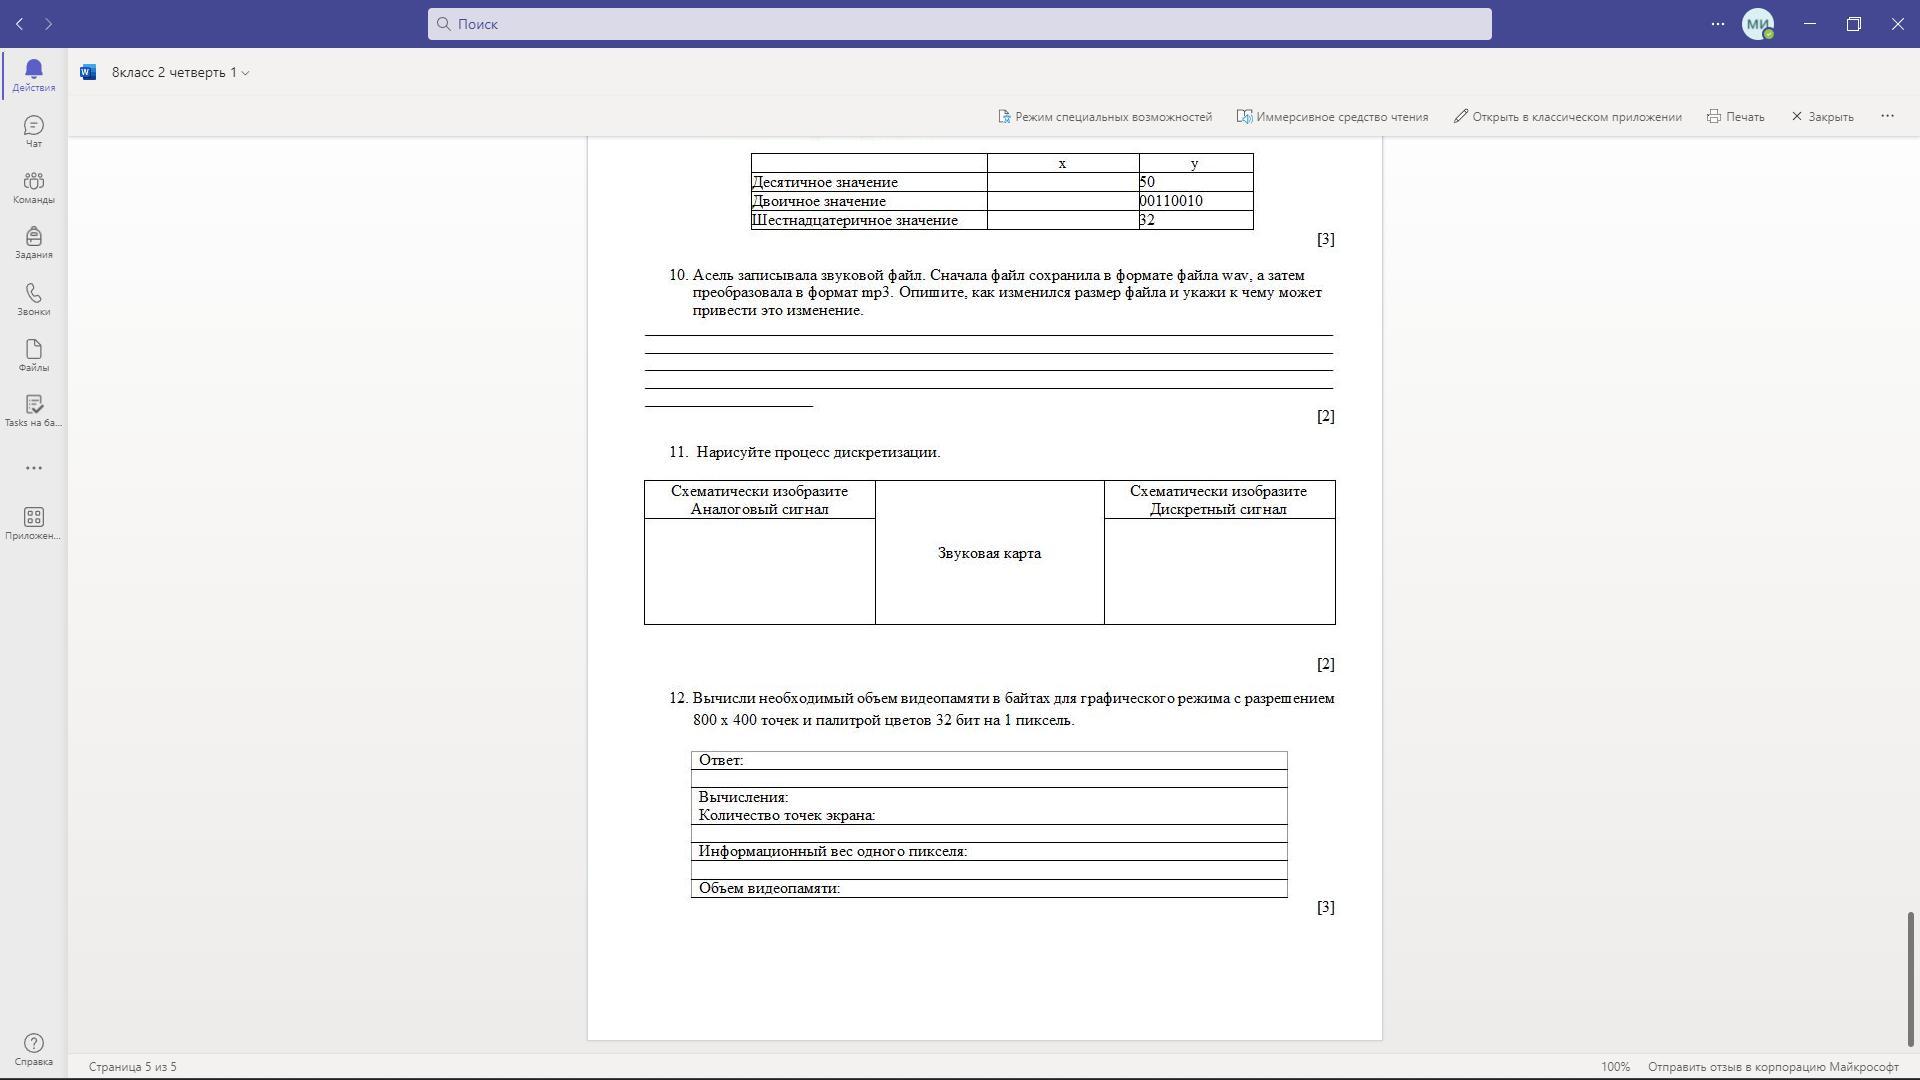Open document in classic desktop app
The height and width of the screenshot is (1080, 1920).
pos(1568,117)
